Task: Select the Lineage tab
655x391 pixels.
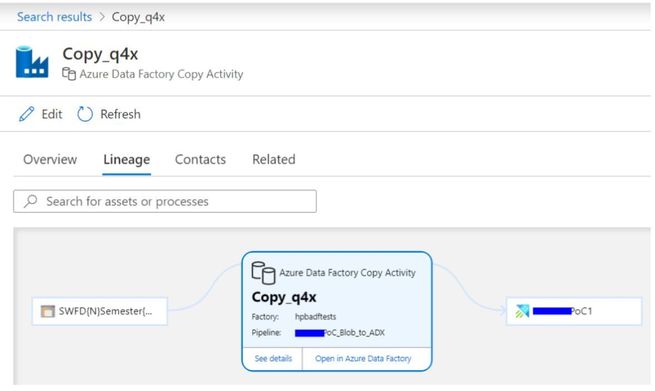Action: 127,160
